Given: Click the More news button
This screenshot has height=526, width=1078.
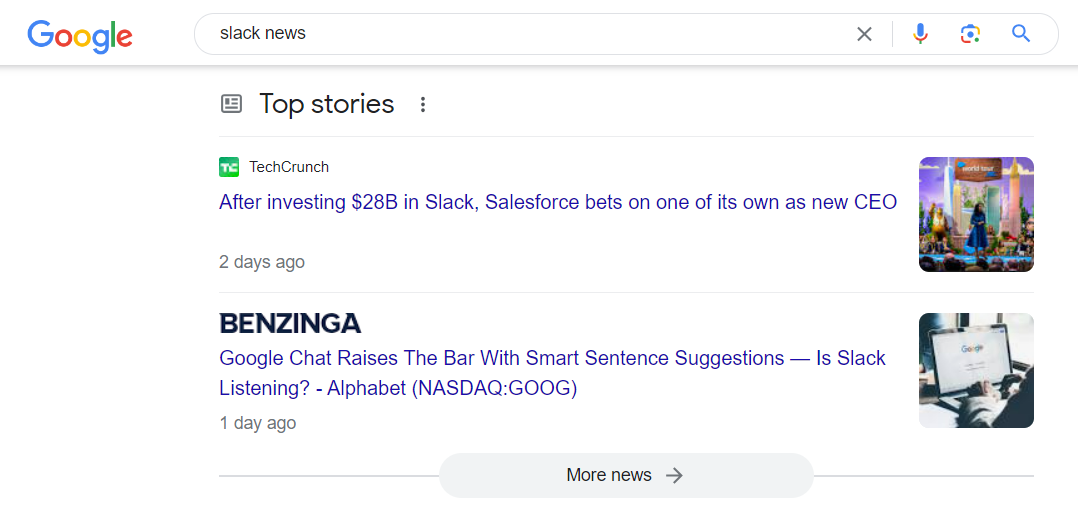Looking at the screenshot, I should tap(609, 475).
